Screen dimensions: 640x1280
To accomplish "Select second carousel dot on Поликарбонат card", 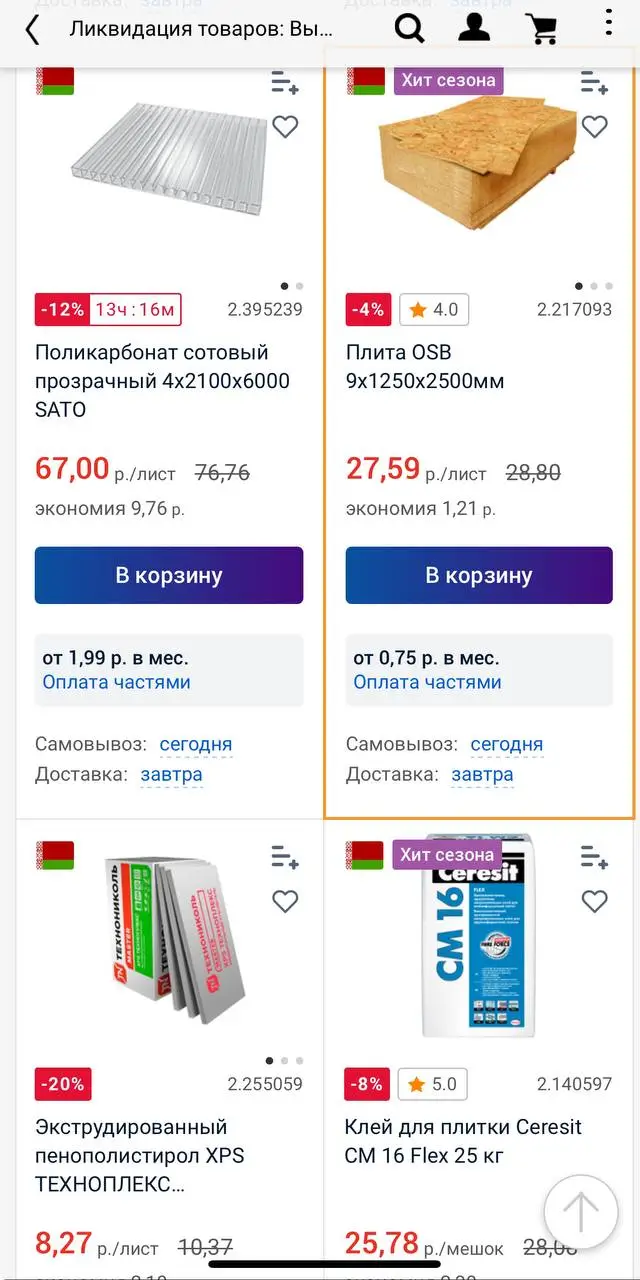I will coord(298,285).
